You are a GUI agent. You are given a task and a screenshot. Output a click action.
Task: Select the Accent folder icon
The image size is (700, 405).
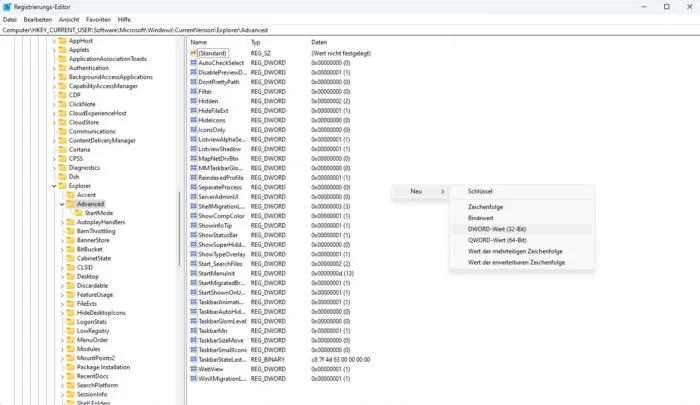coord(71,195)
